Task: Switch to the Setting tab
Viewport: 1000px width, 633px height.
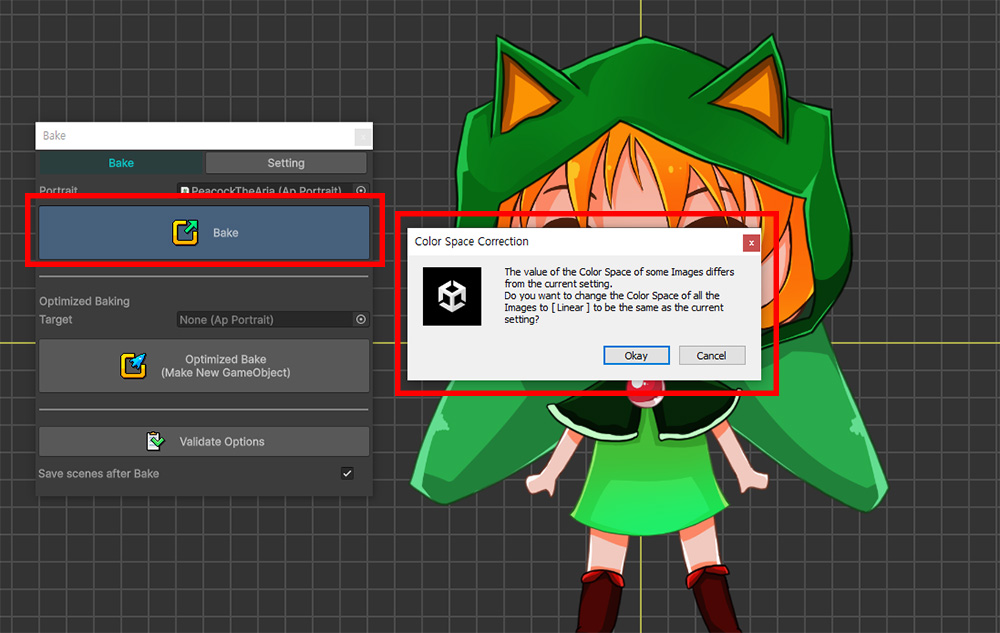Action: pos(286,163)
